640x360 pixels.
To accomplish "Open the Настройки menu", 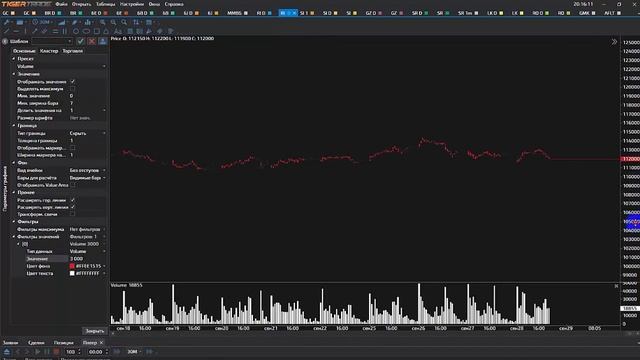I will pos(132,4).
